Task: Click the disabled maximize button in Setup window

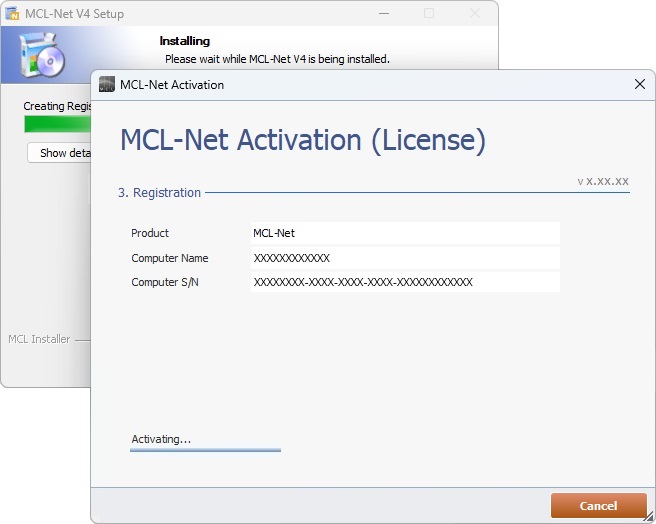Action: tap(429, 13)
